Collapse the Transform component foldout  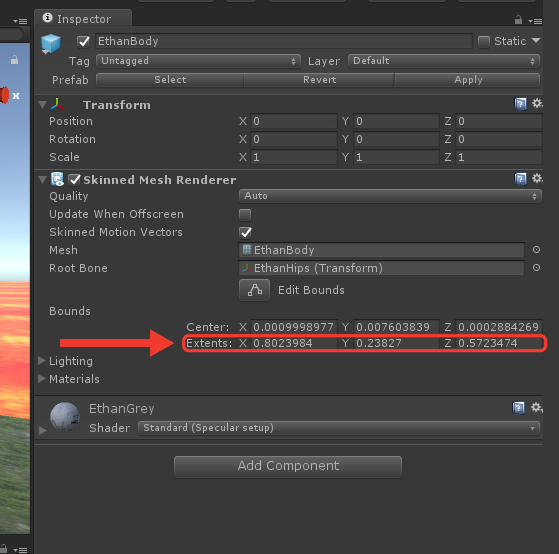42,105
